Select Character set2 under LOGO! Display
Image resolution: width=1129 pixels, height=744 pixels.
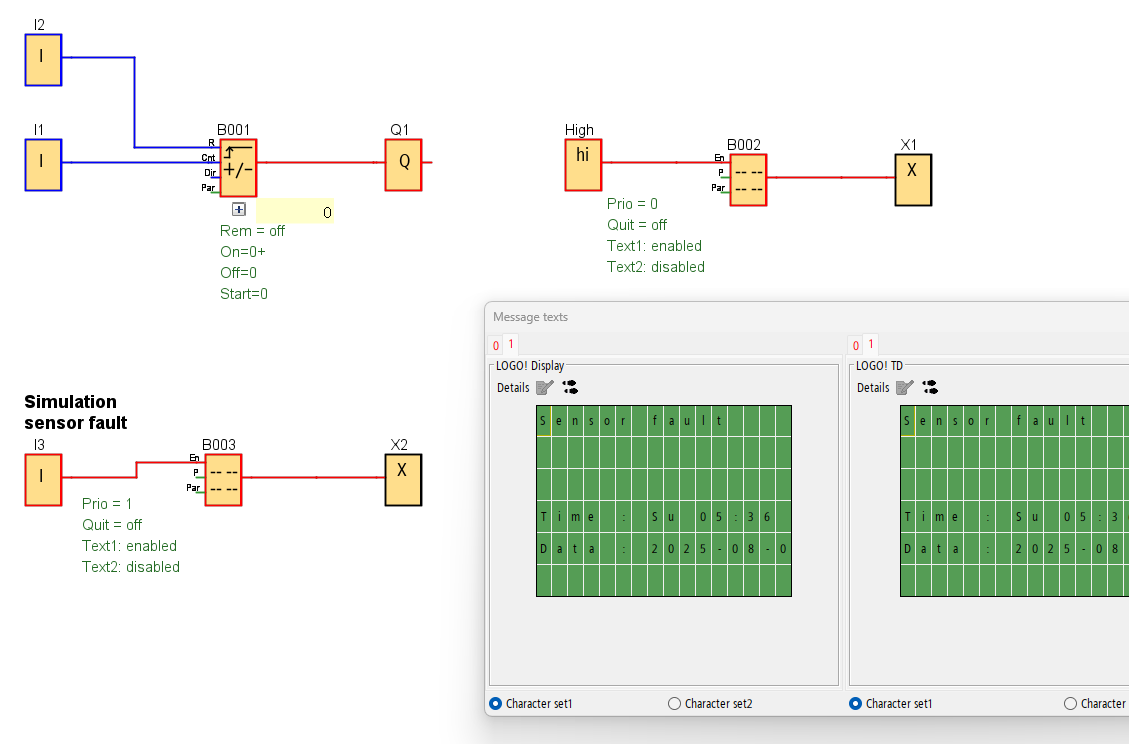[x=675, y=704]
